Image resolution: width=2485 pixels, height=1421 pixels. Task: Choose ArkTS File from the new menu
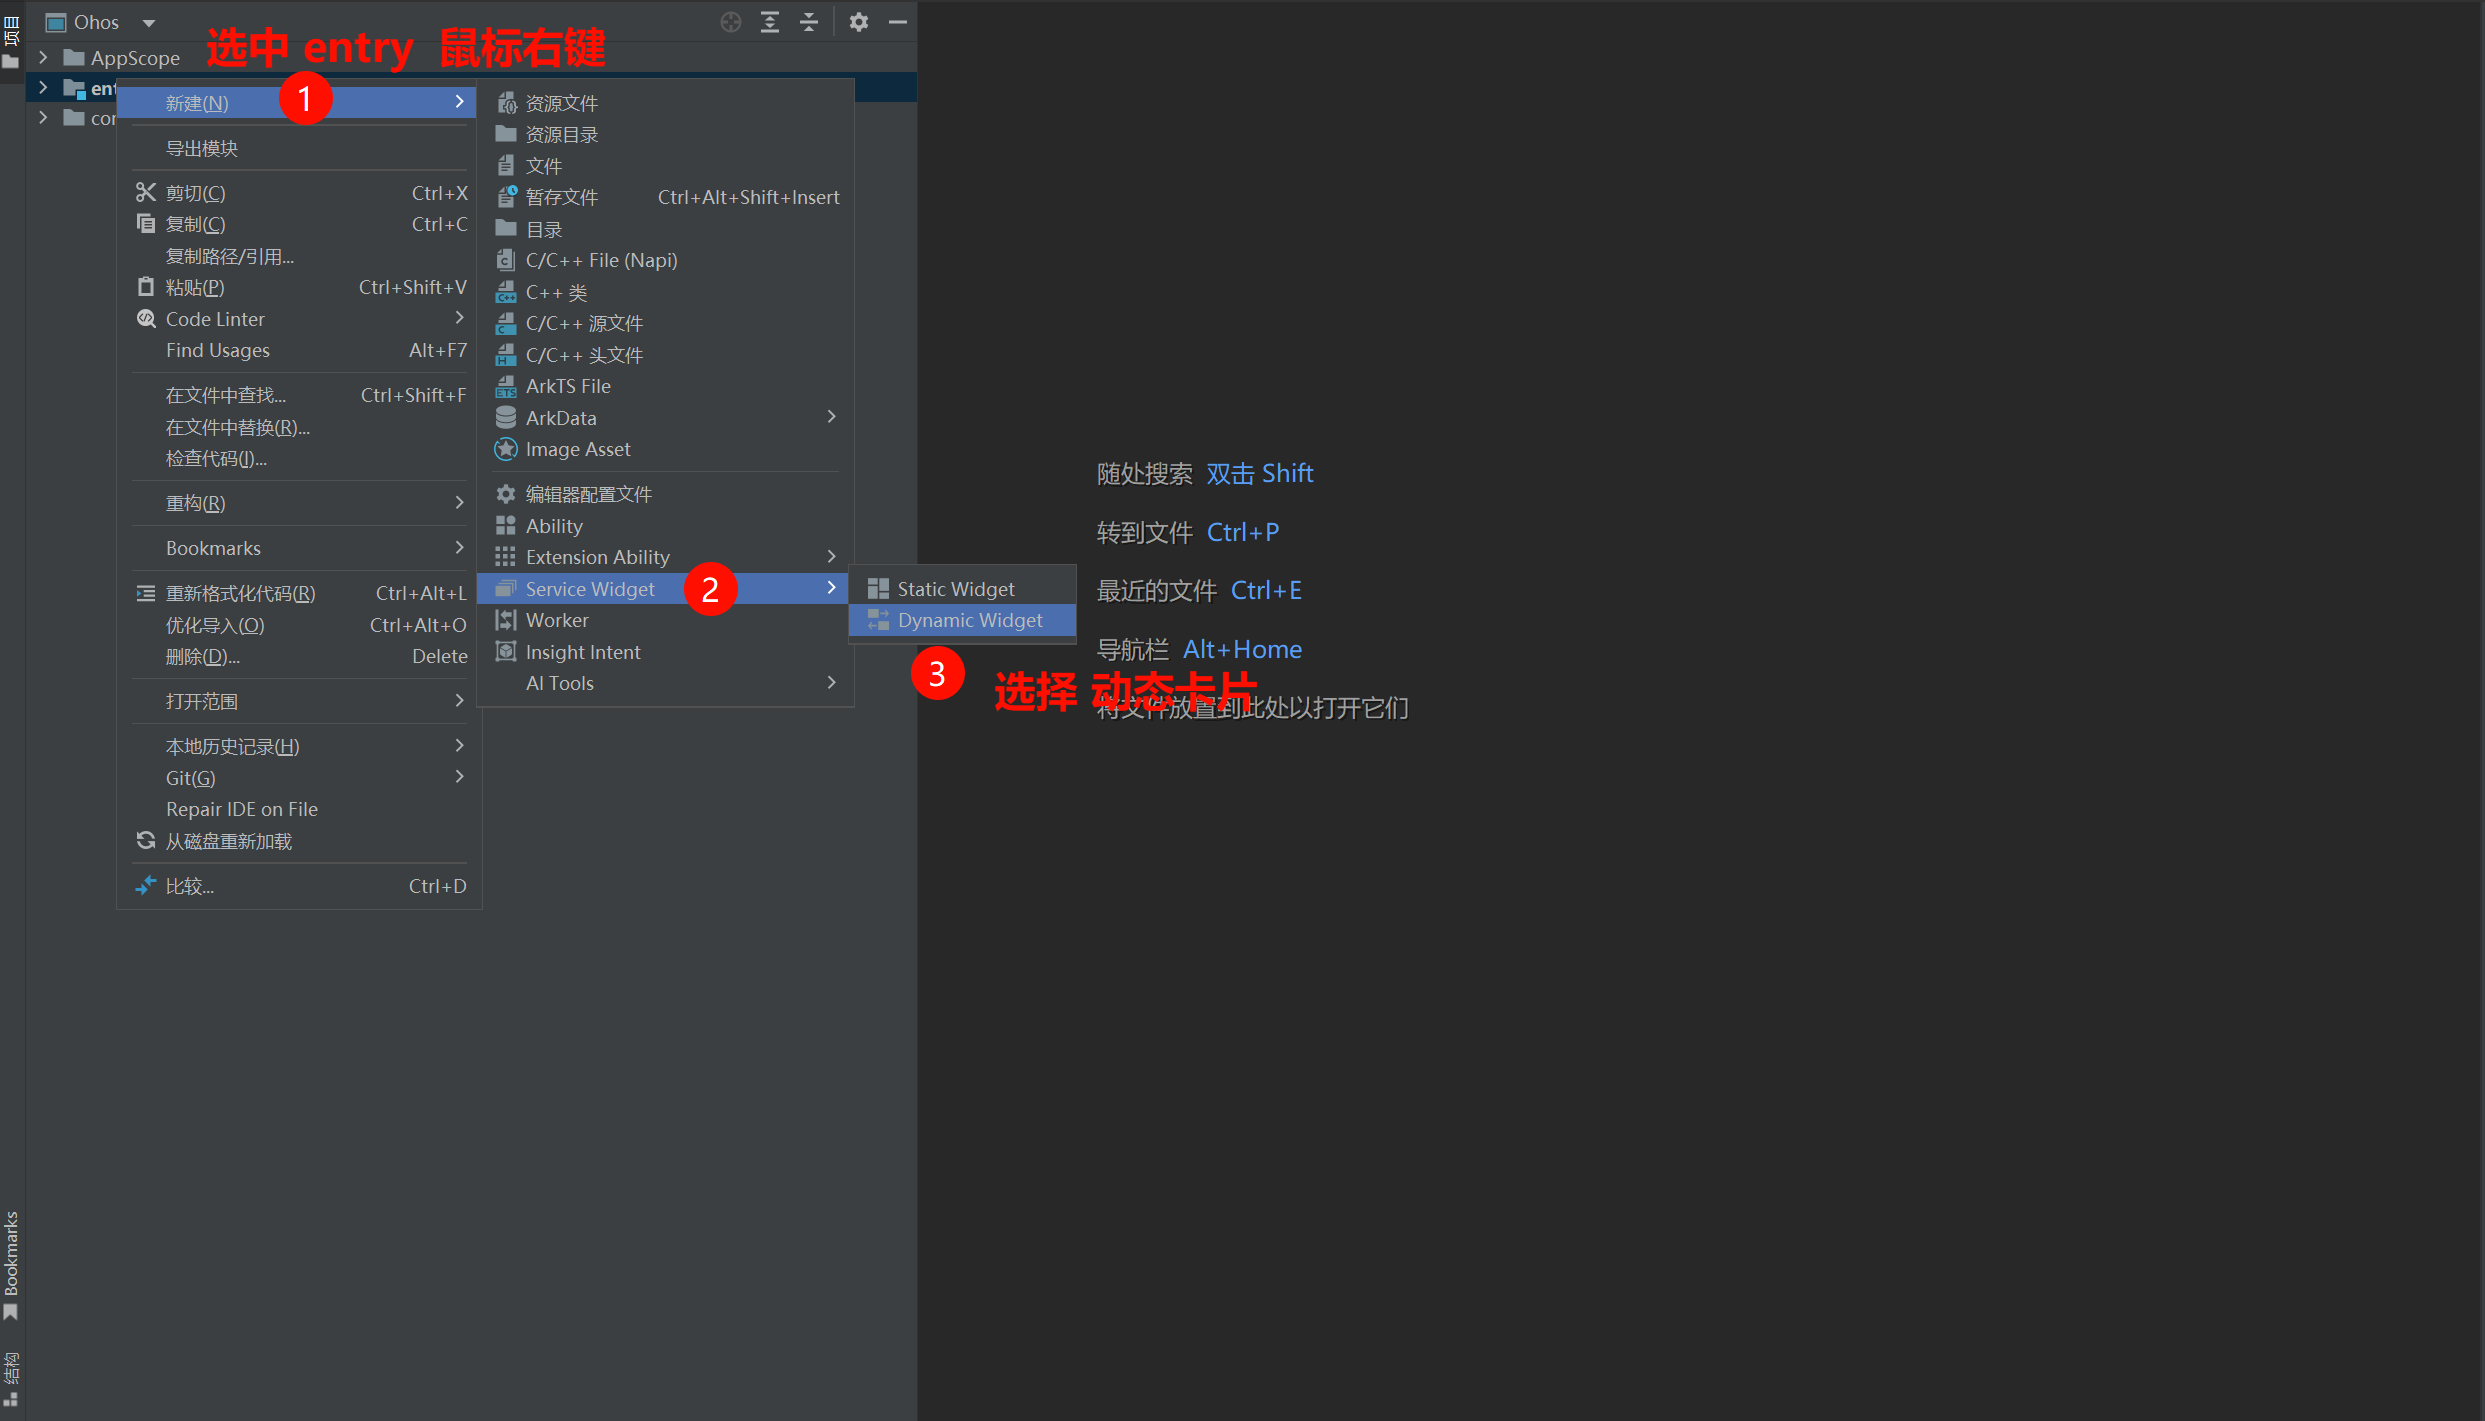click(x=567, y=386)
